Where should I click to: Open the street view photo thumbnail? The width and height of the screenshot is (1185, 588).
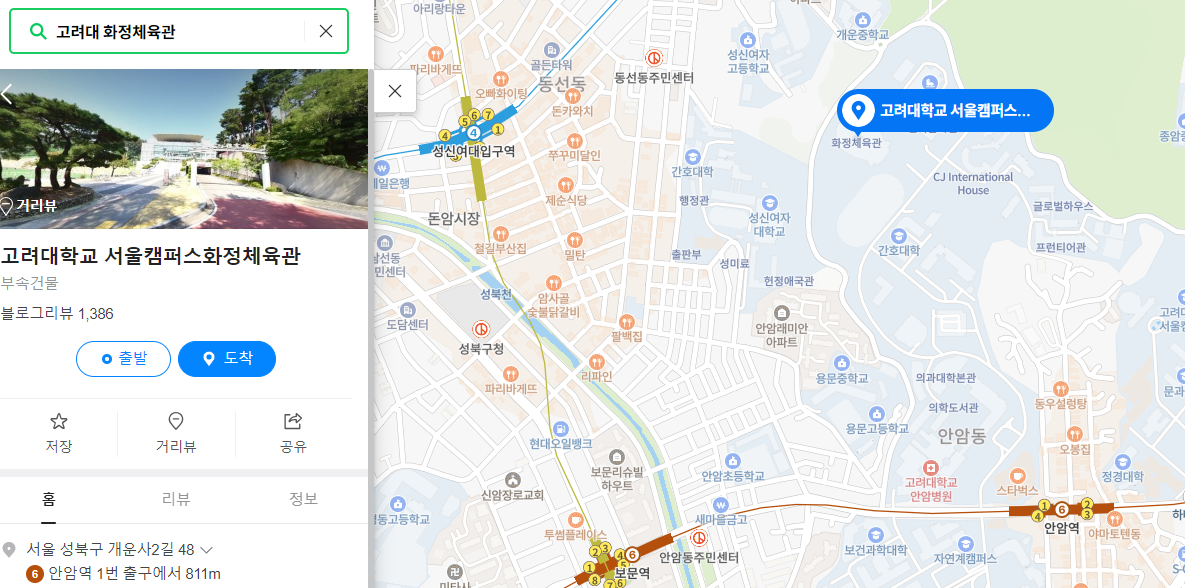point(184,149)
